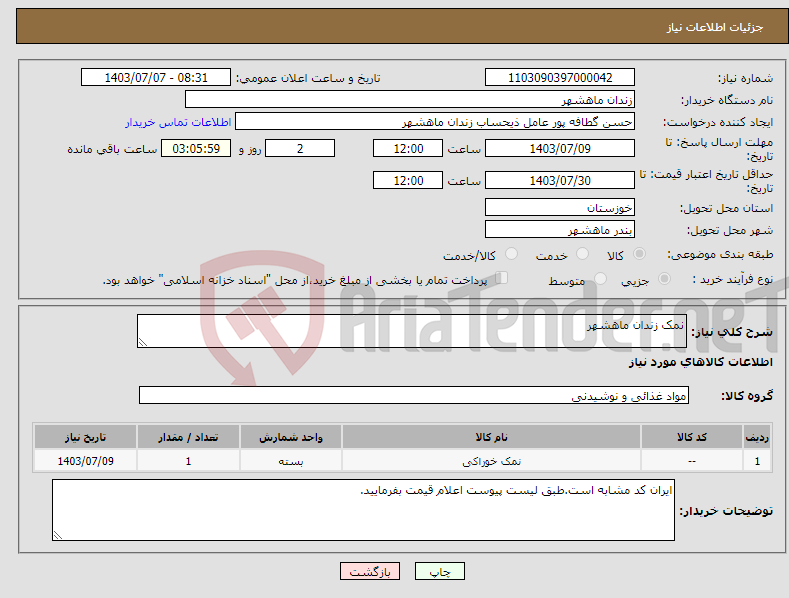Select the کالا radio button
Screen dimensions: 789x598
point(639,254)
